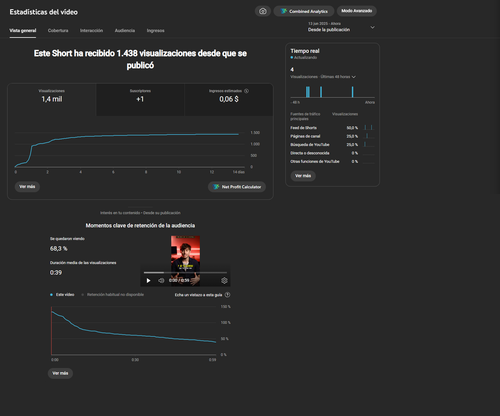
Task: Click the info icon beside Ingresos estimados
Action: 246,91
